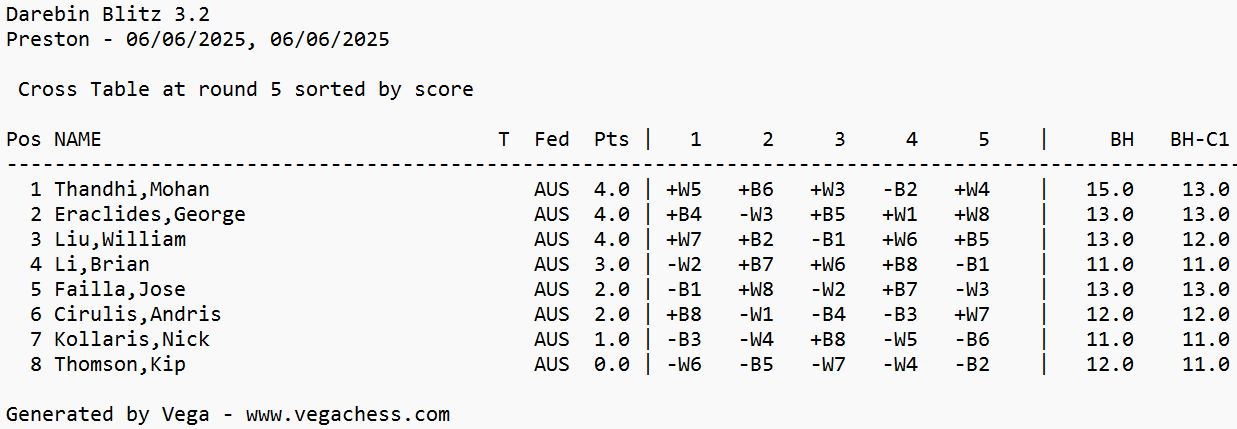Click the NAME column header
This screenshot has width=1237, height=429.
pos(78,140)
